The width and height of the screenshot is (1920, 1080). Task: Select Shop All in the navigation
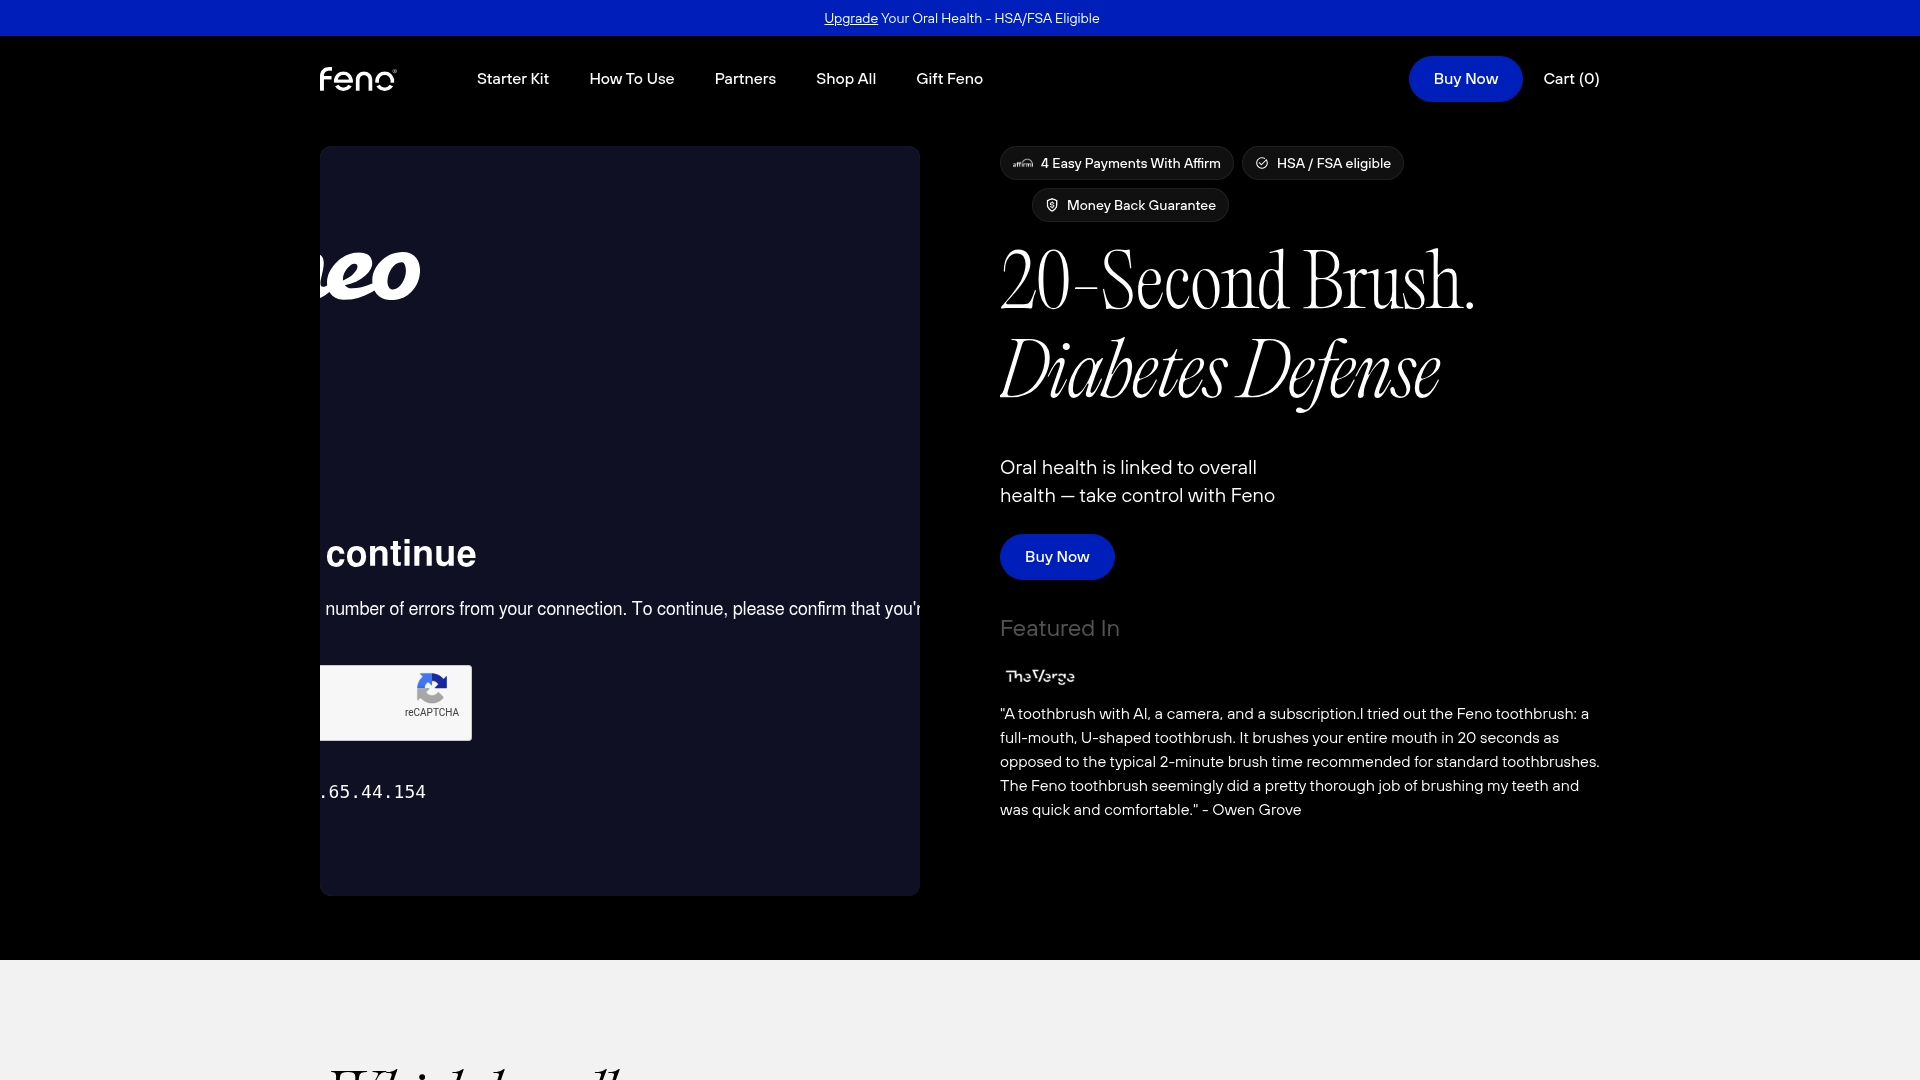[x=846, y=79]
